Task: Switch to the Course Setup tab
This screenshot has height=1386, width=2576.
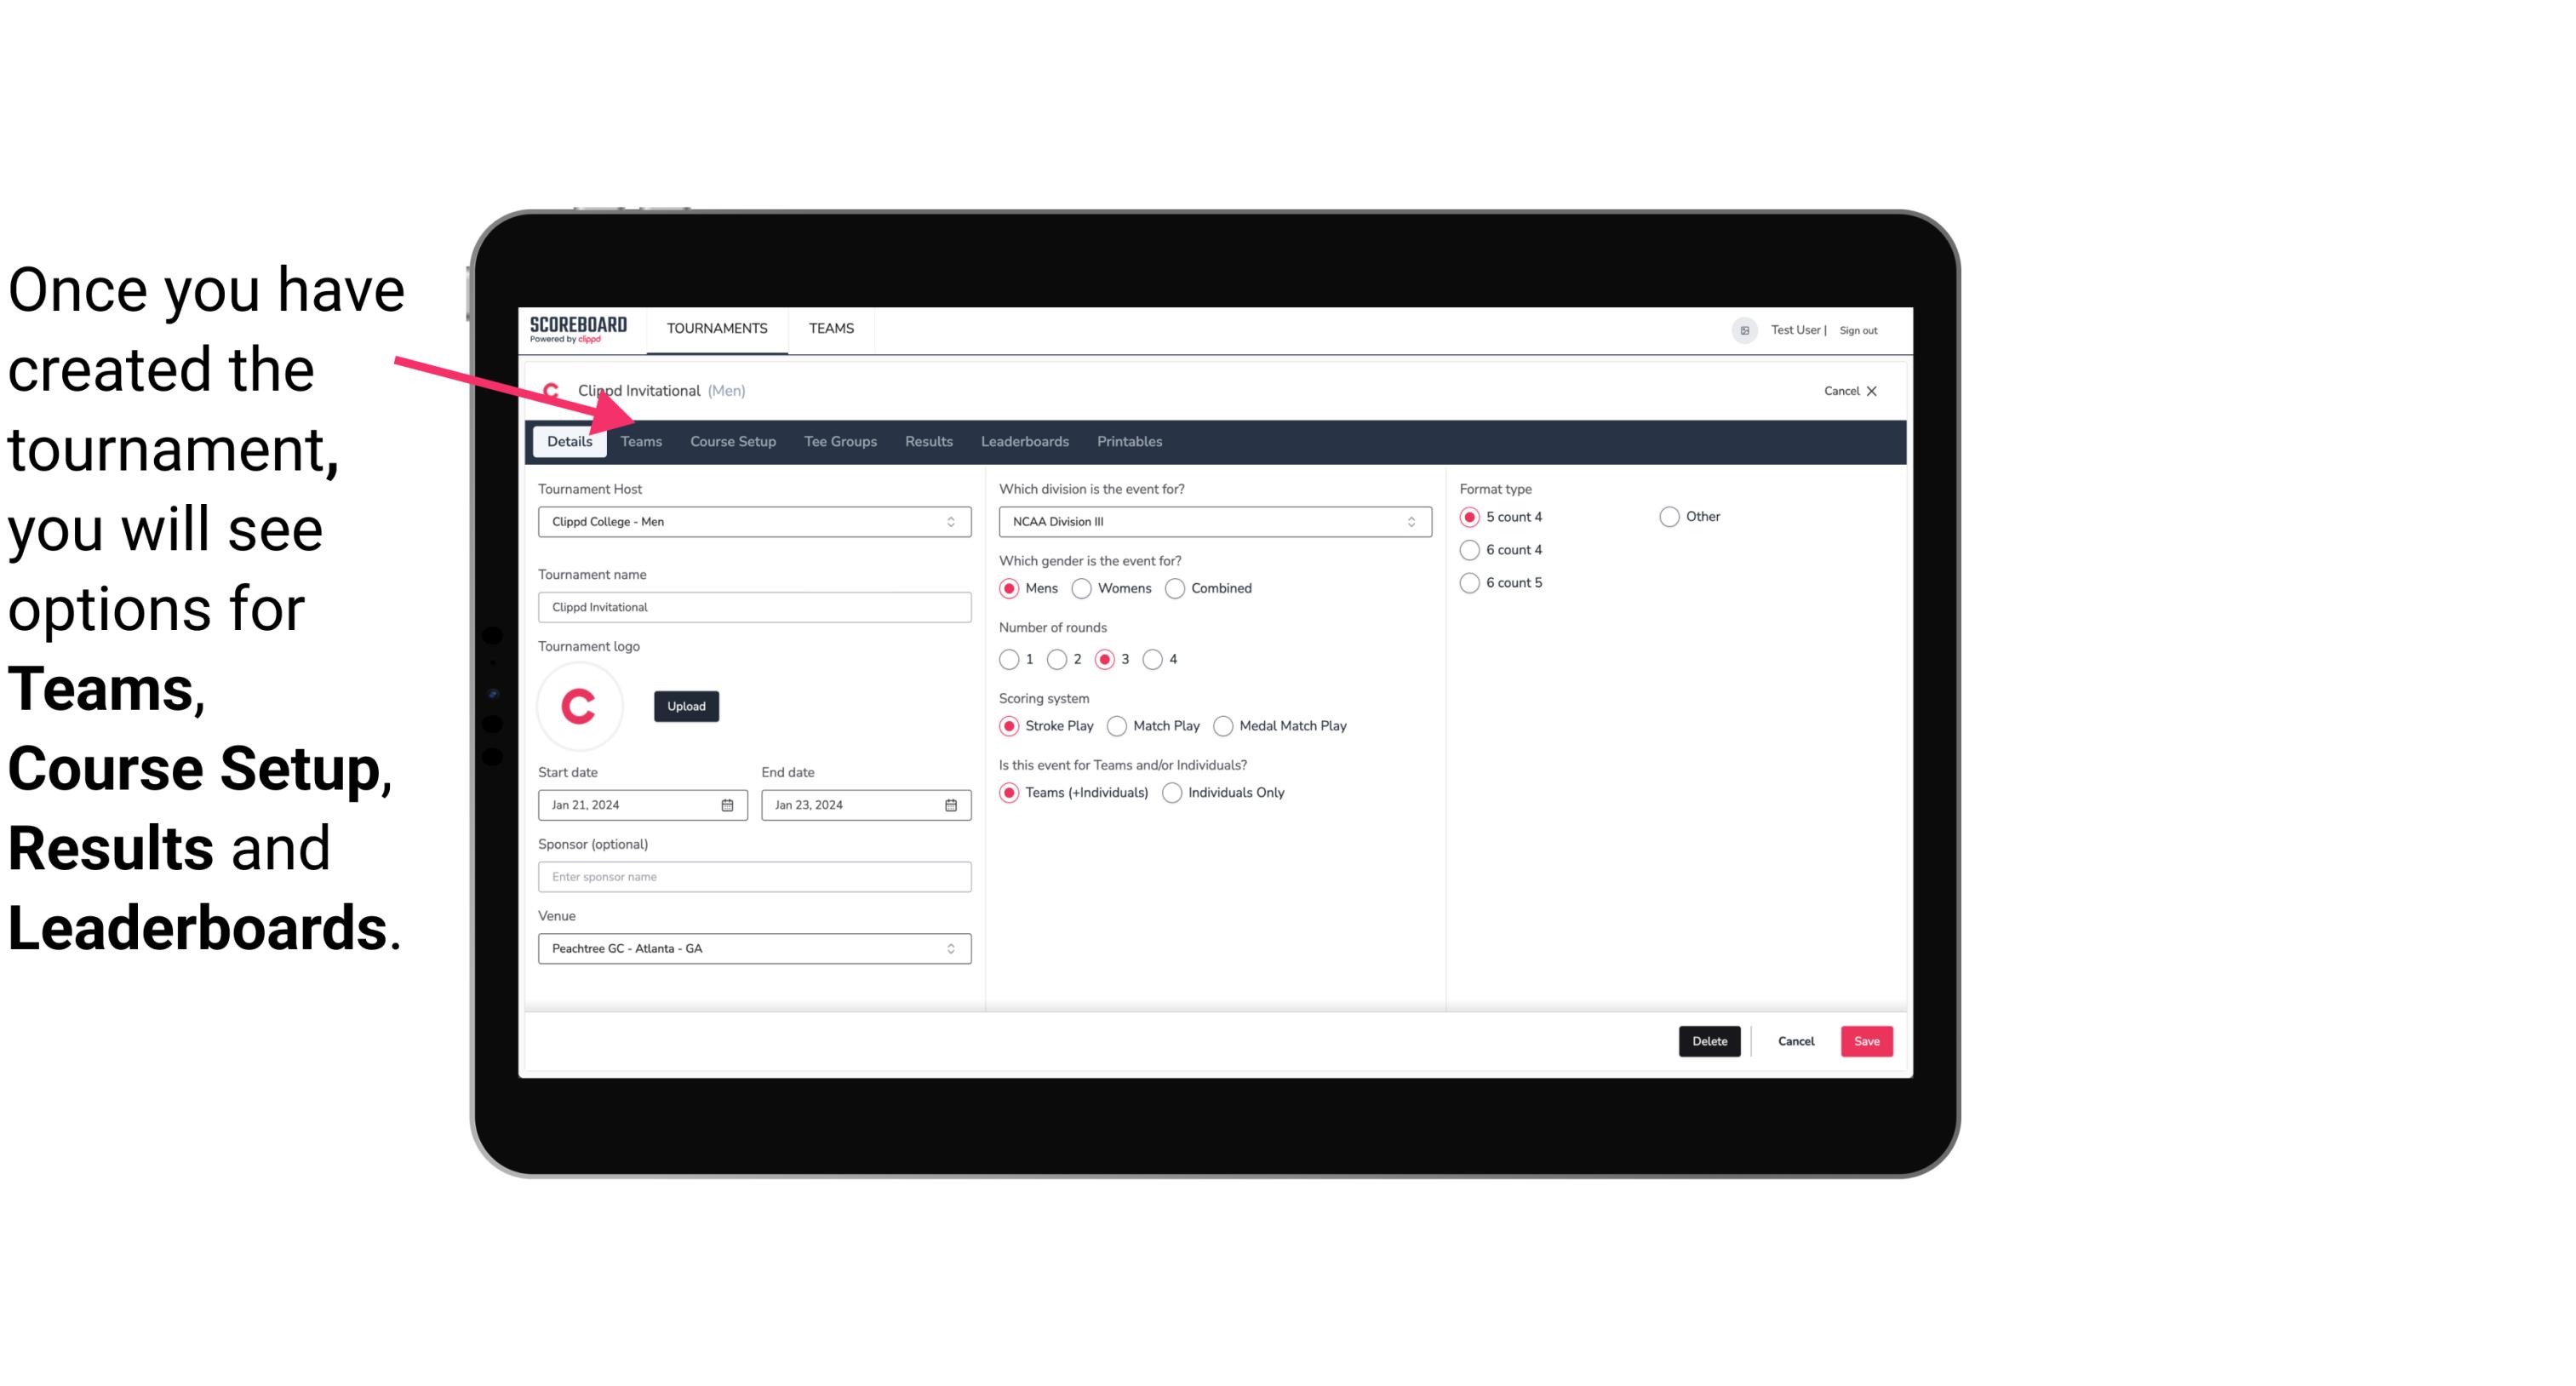Action: pyautogui.click(x=732, y=440)
